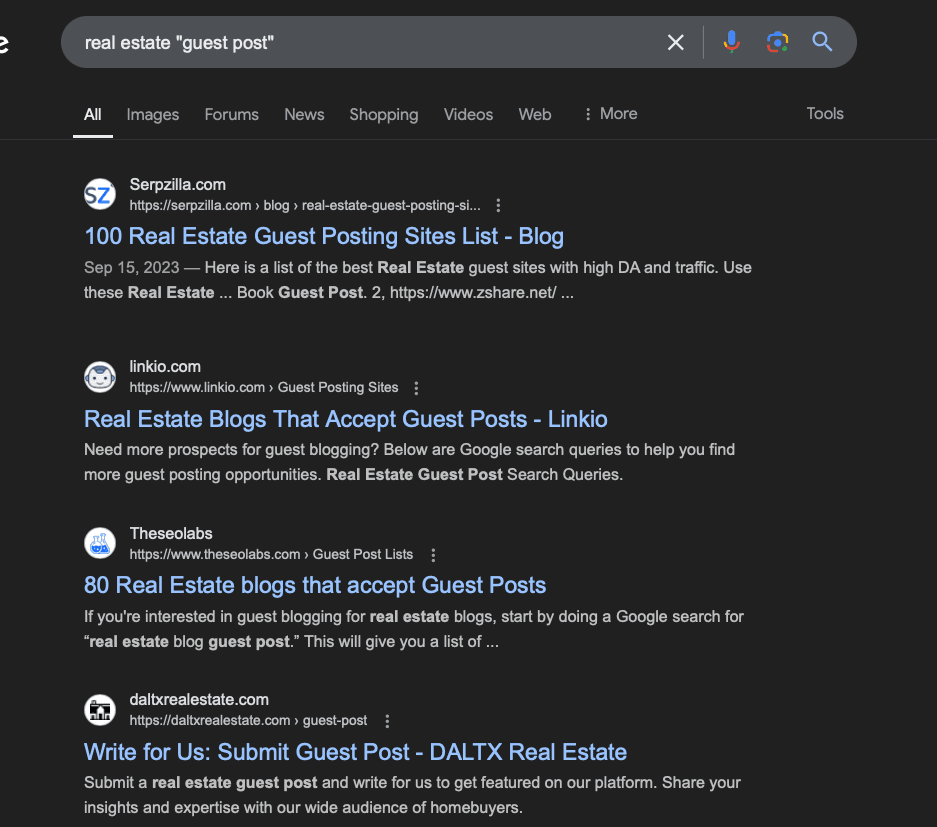Click the magnifying glass search icon
Screen dimensions: 937x827
coord(822,42)
